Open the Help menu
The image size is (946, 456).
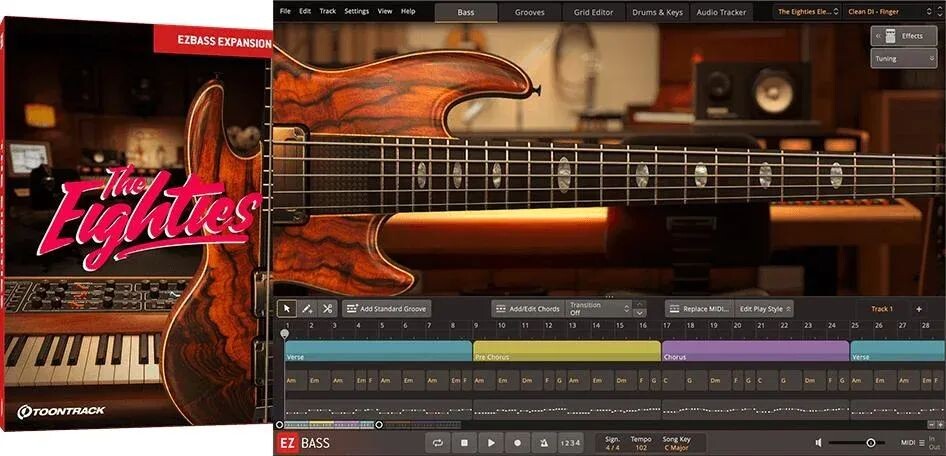(x=408, y=11)
